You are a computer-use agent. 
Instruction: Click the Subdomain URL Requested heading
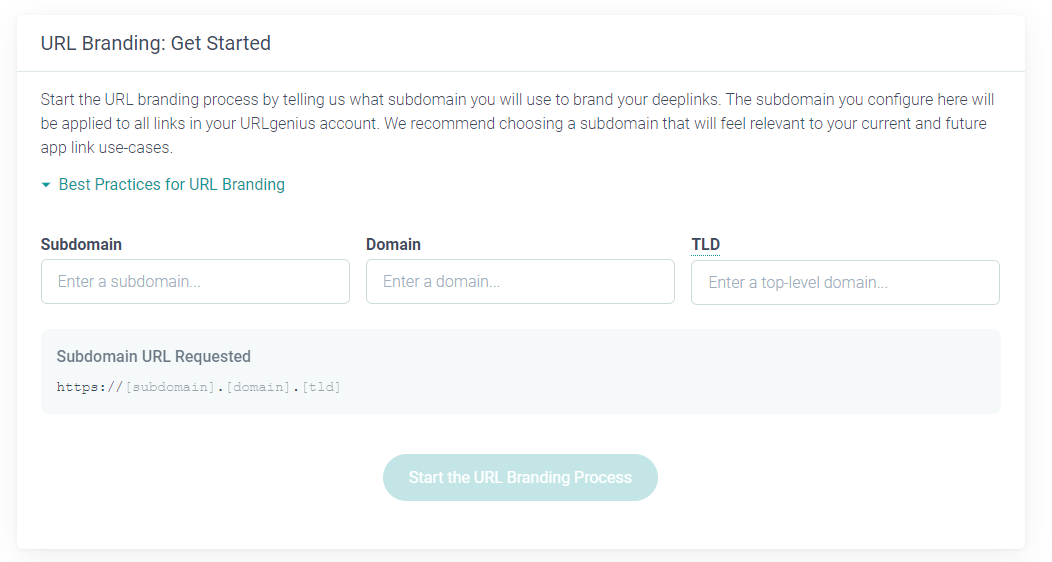coord(153,356)
